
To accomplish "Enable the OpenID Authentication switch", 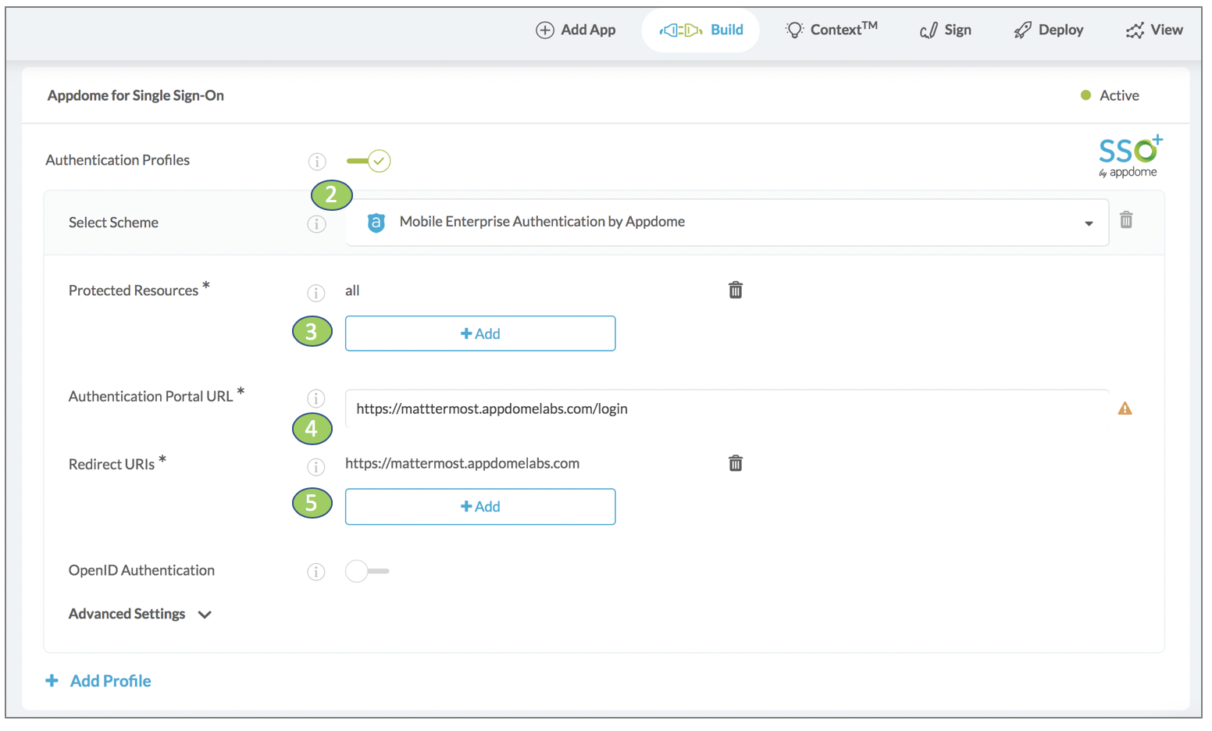I will click(x=366, y=571).
